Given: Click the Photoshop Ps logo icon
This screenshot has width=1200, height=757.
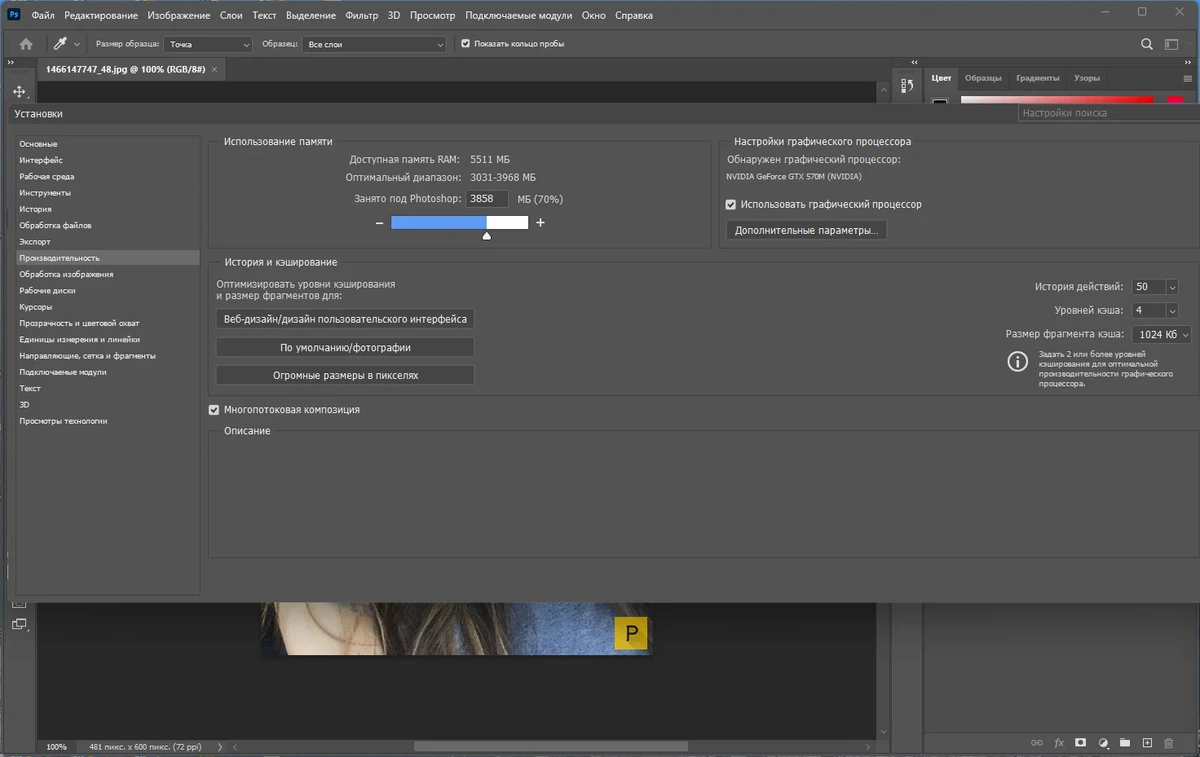Looking at the screenshot, I should [x=14, y=15].
